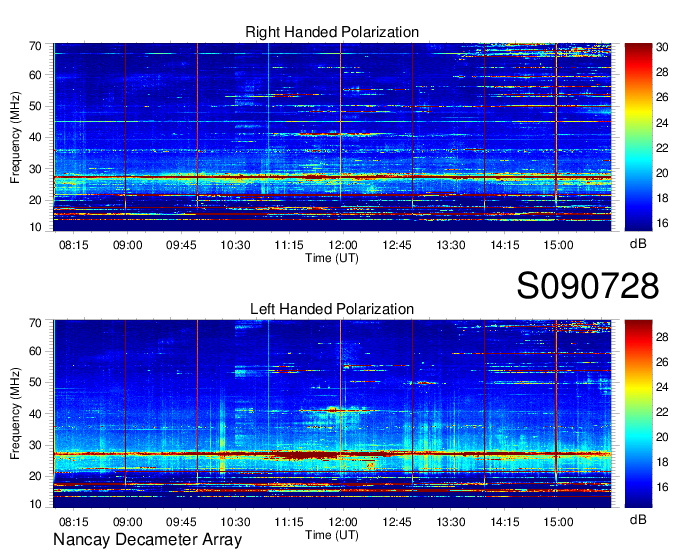This screenshot has height=552, width=680.
Task: Click the 10 MHz tick on bottom plot
Action: tap(35, 504)
